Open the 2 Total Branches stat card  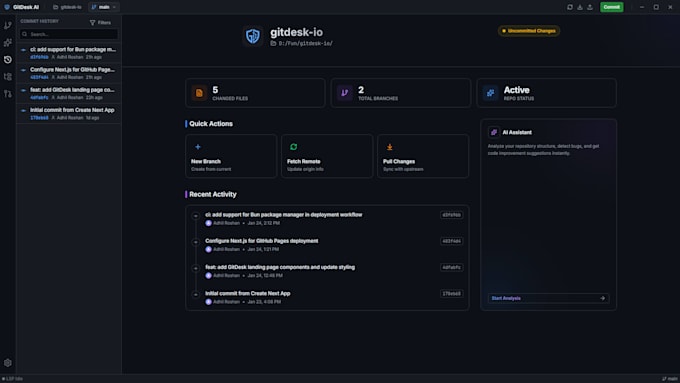point(401,93)
